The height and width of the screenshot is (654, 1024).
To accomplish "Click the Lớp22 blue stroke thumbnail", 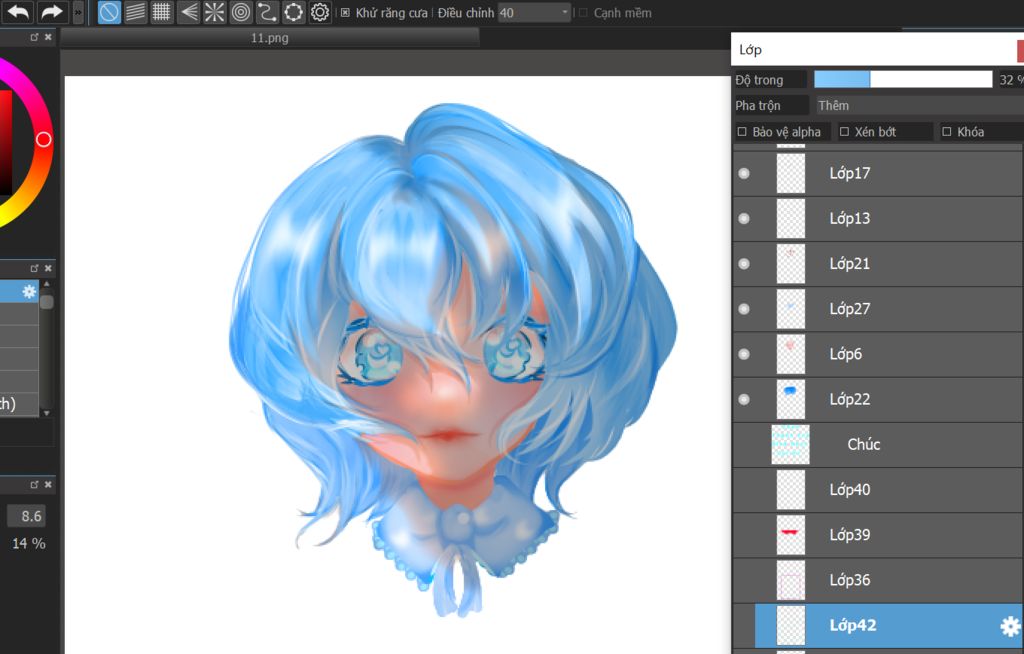I will pos(790,399).
